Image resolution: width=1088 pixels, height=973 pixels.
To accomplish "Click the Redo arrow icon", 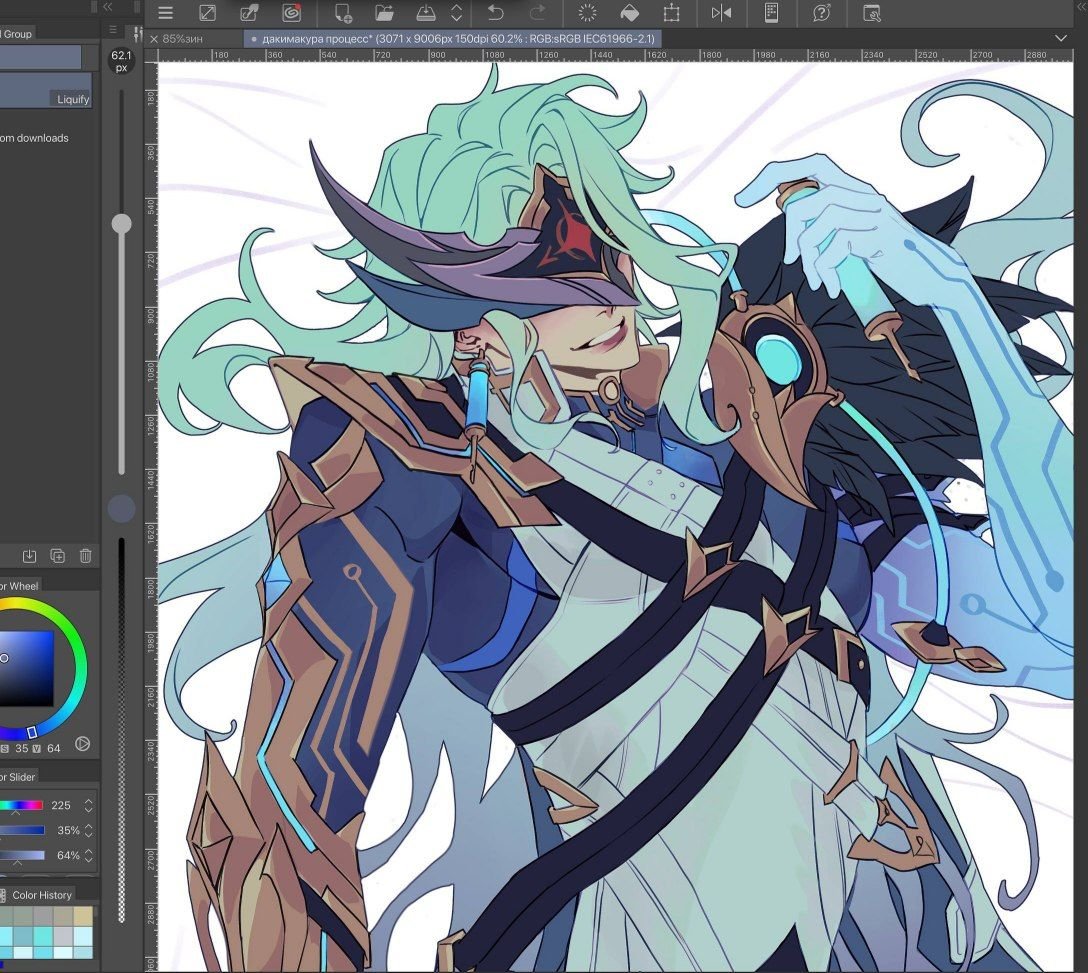I will 538,12.
